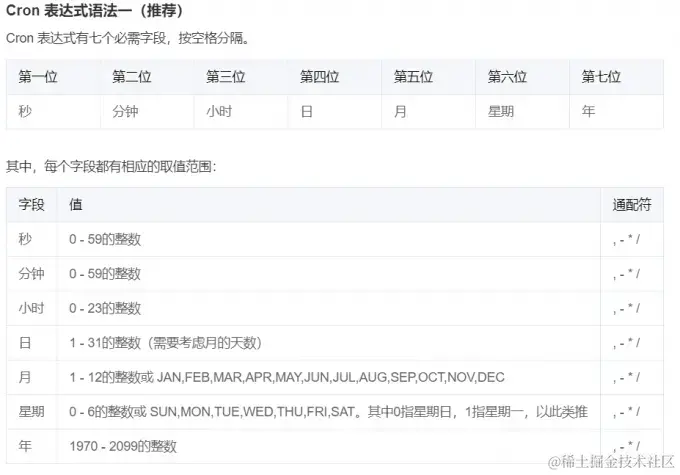Select the "第五位" header cell
This screenshot has width=680, height=475.
tap(428, 77)
